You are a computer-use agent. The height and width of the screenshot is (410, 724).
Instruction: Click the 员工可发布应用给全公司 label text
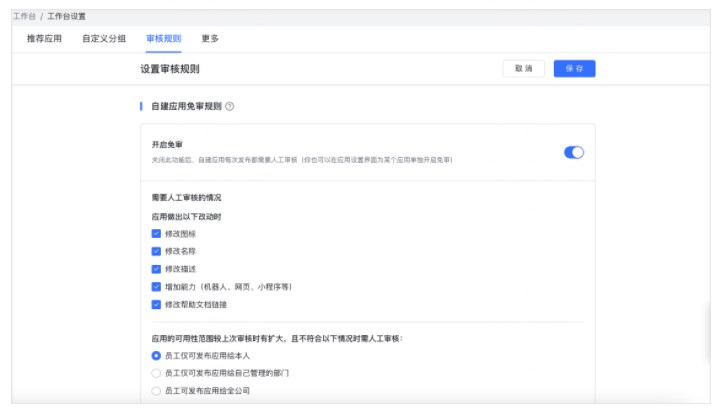point(207,391)
